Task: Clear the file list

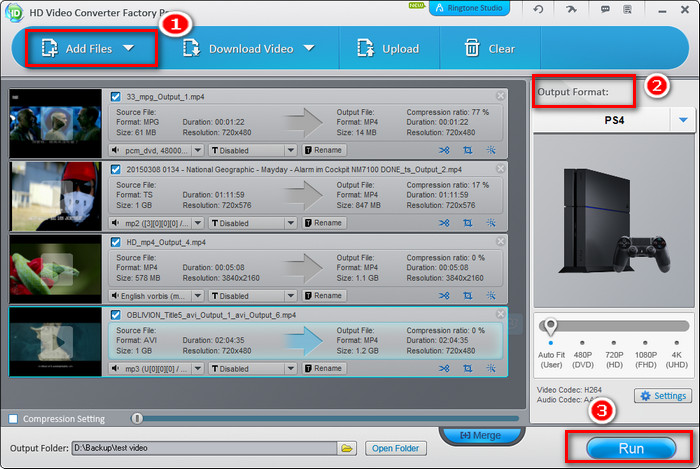Action: [490, 49]
